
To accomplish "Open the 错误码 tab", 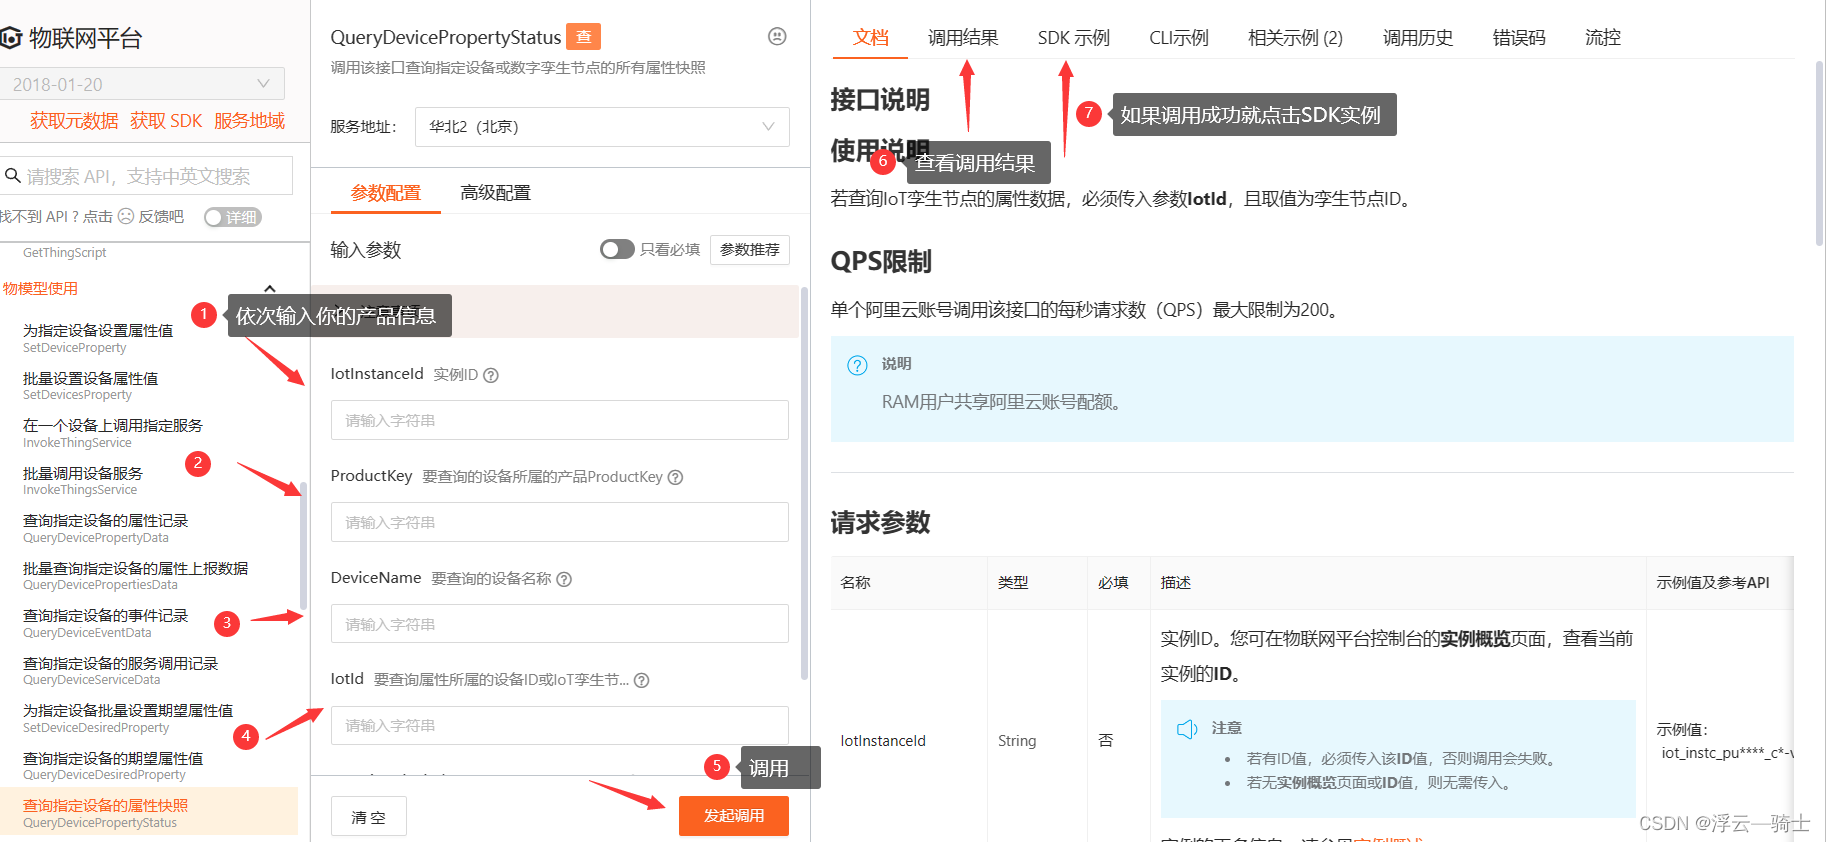I will coord(1519,38).
